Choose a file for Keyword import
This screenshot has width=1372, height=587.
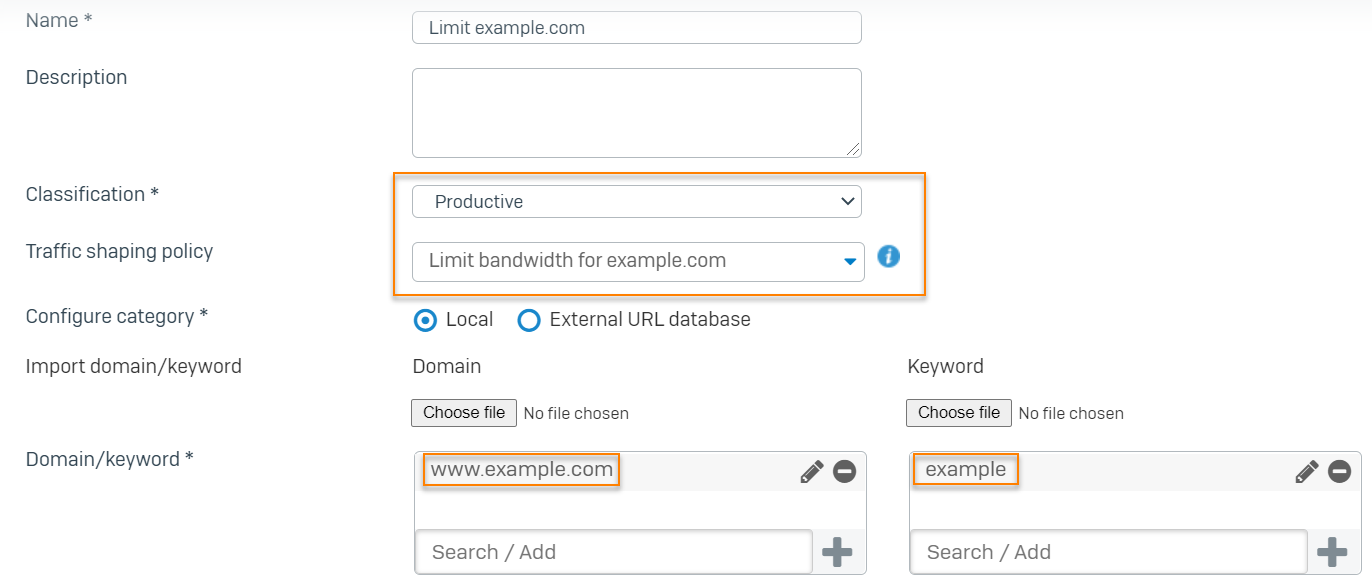958,412
